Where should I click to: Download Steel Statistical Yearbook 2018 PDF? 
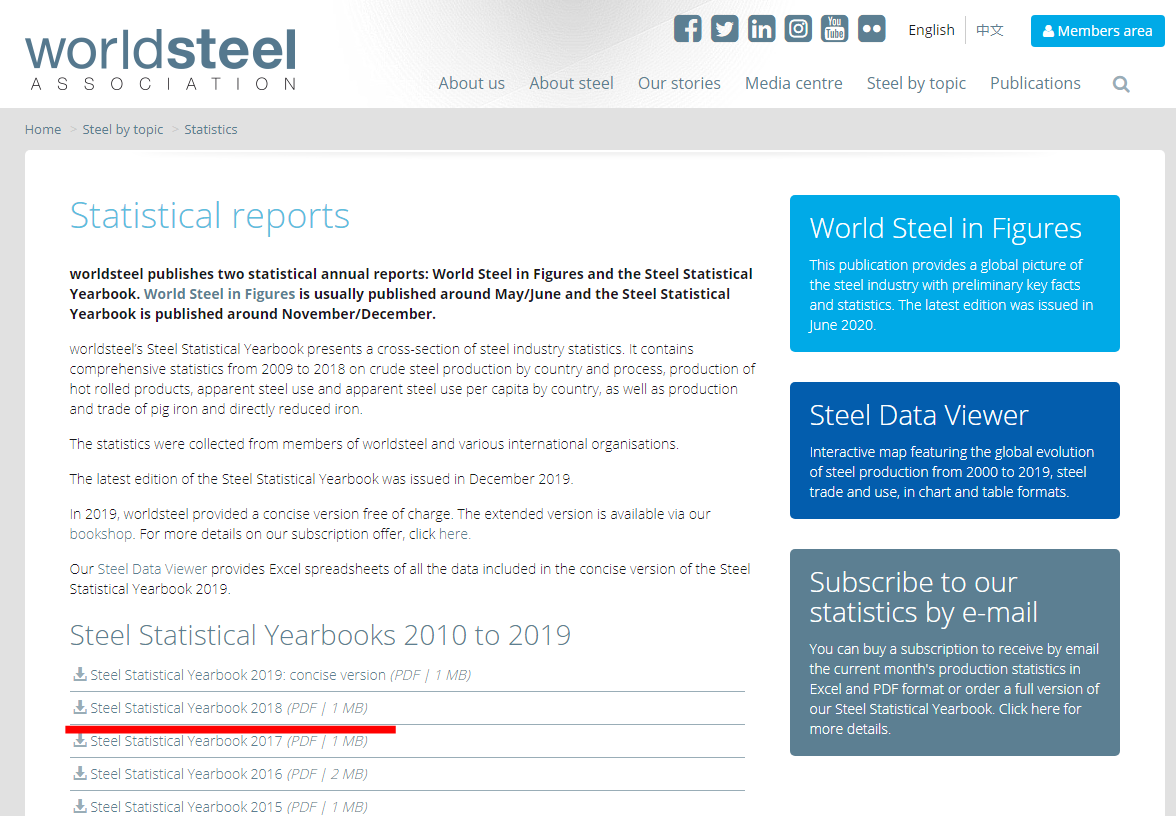(x=229, y=708)
